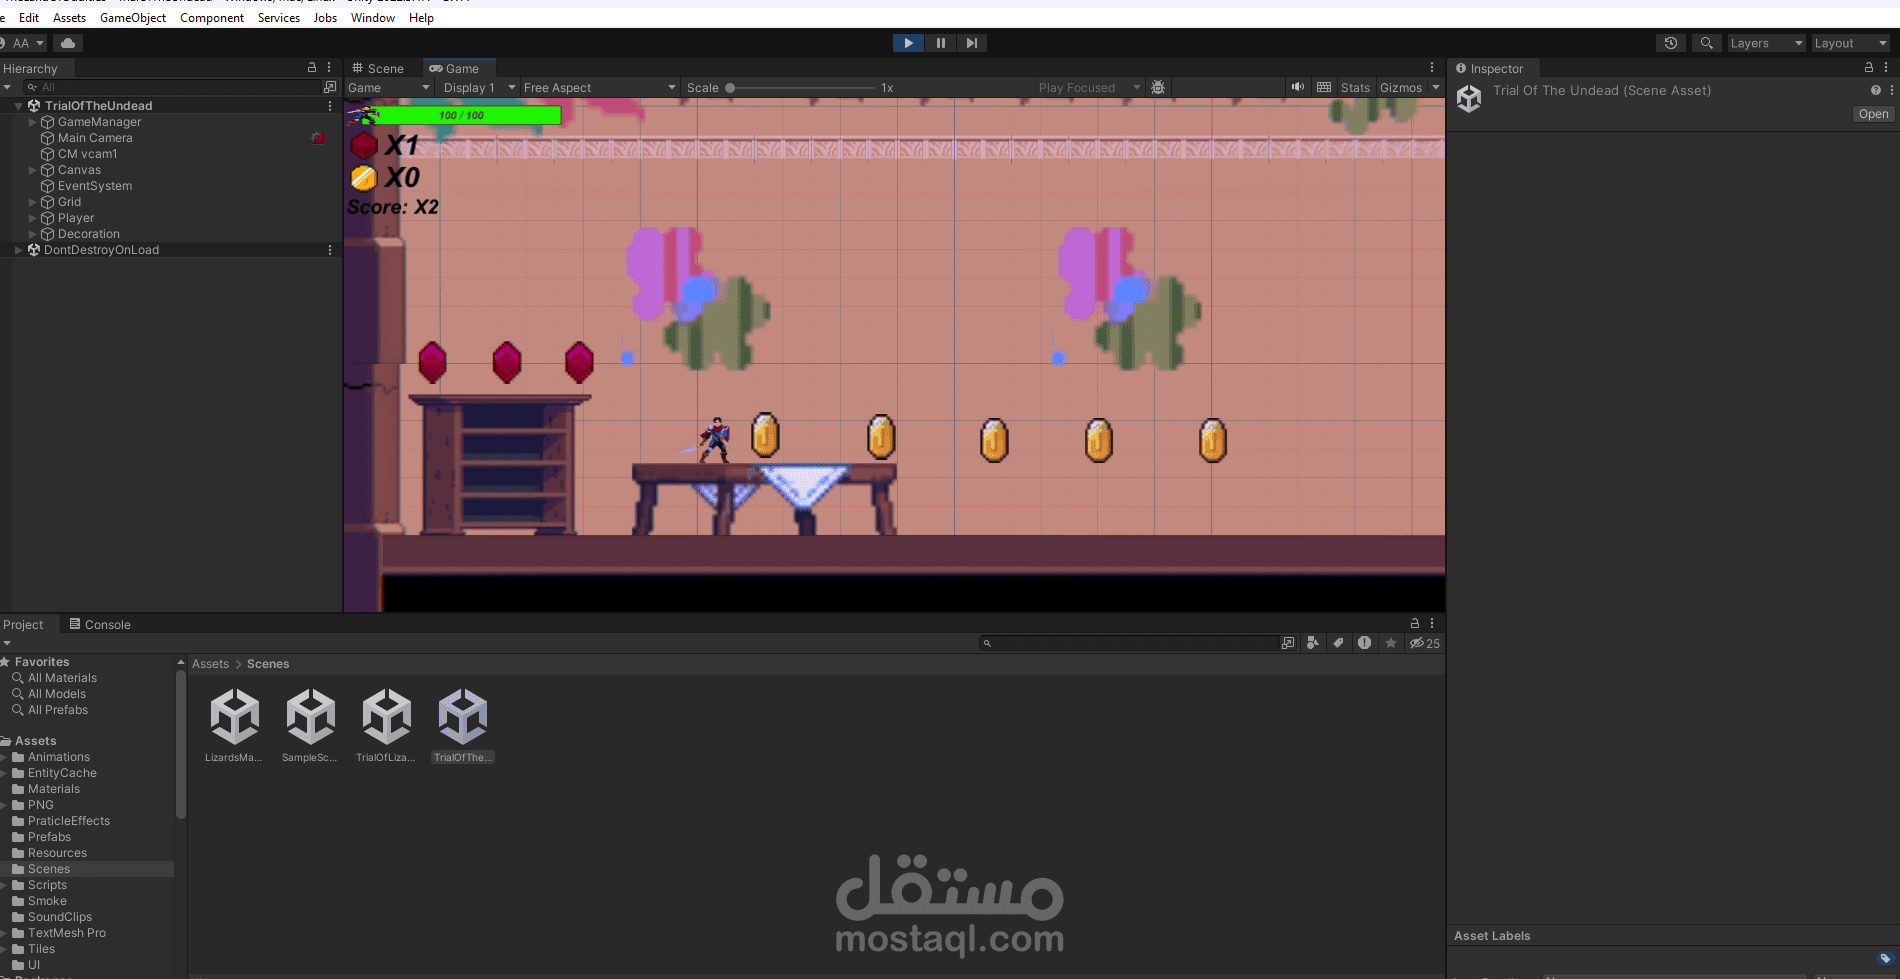Click the Step frame button

coord(972,43)
